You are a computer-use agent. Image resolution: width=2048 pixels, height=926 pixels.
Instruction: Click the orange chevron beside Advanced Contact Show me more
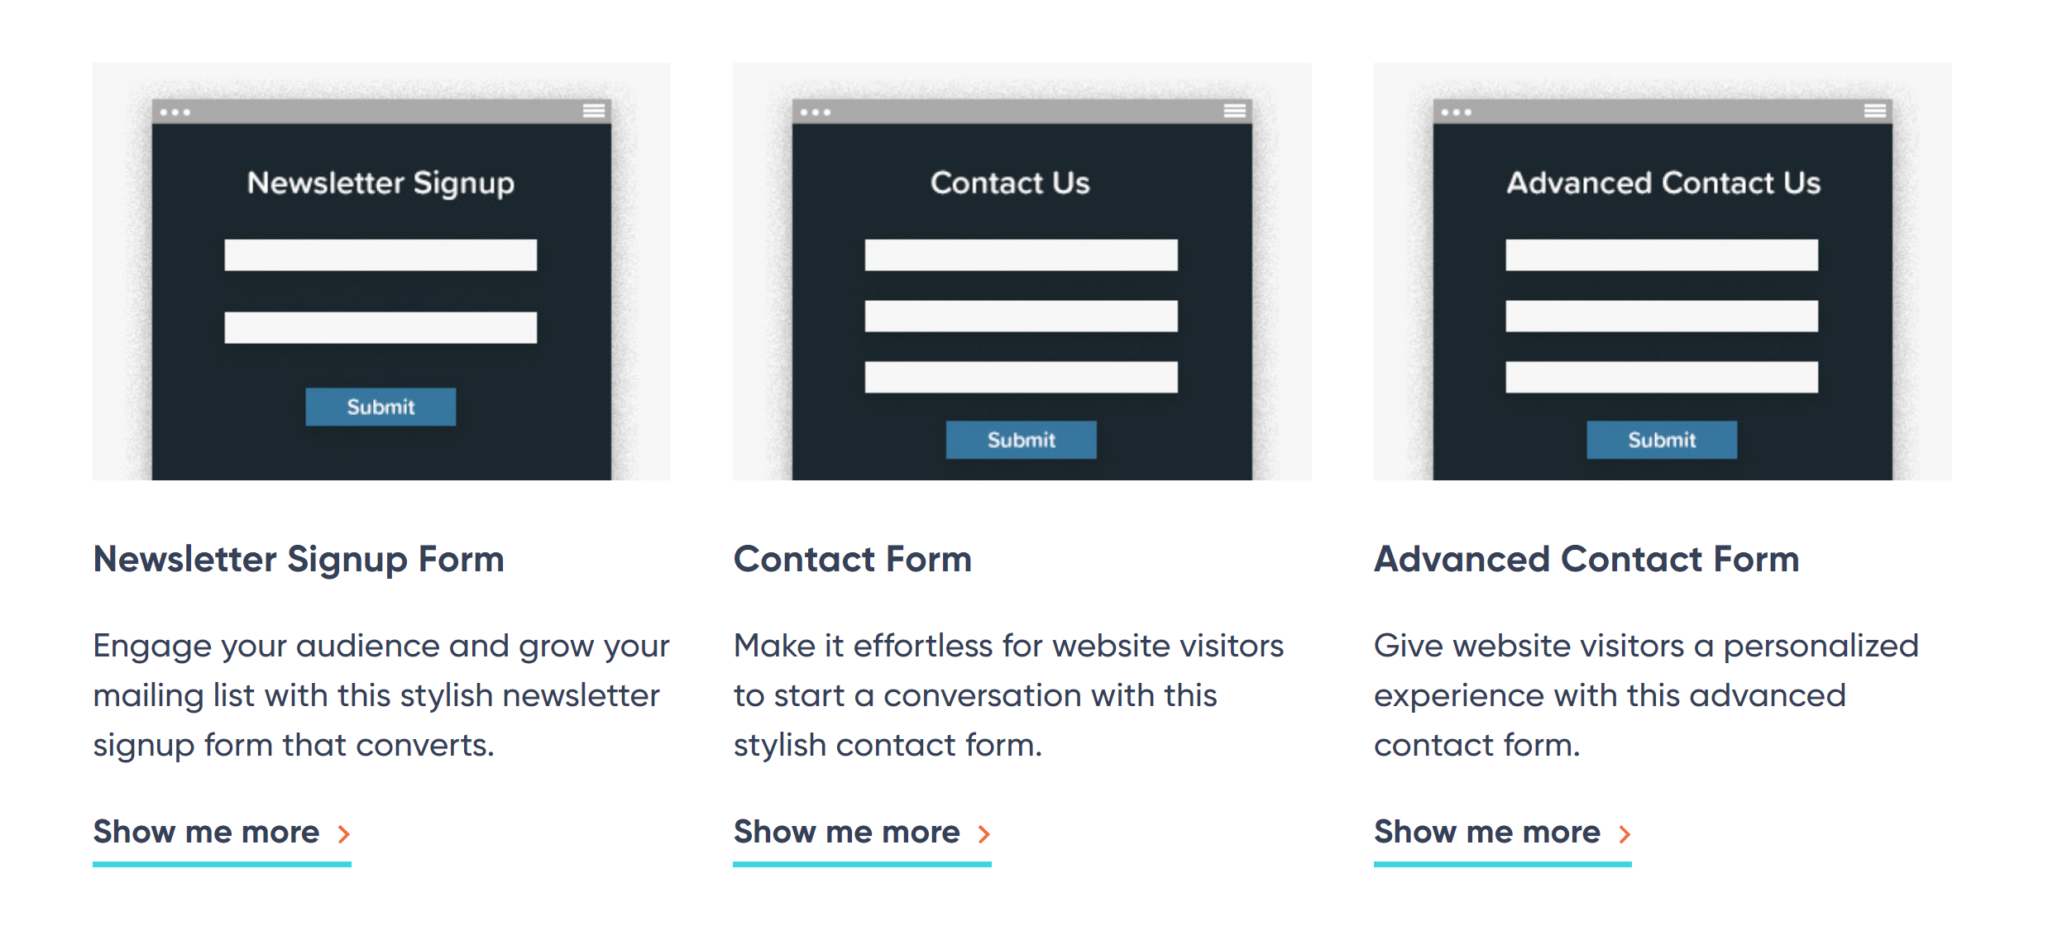[1626, 833]
